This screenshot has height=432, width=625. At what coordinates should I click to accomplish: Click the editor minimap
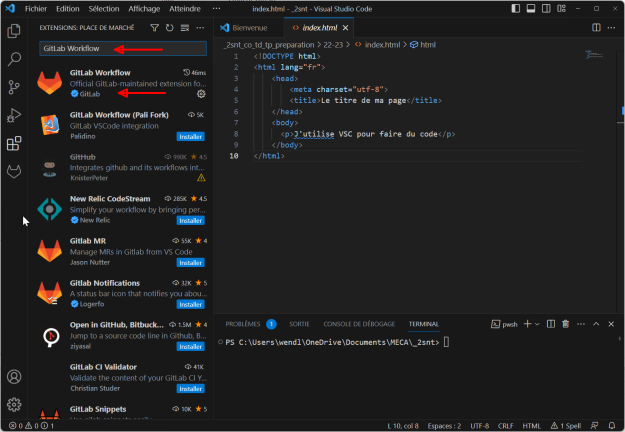594,55
